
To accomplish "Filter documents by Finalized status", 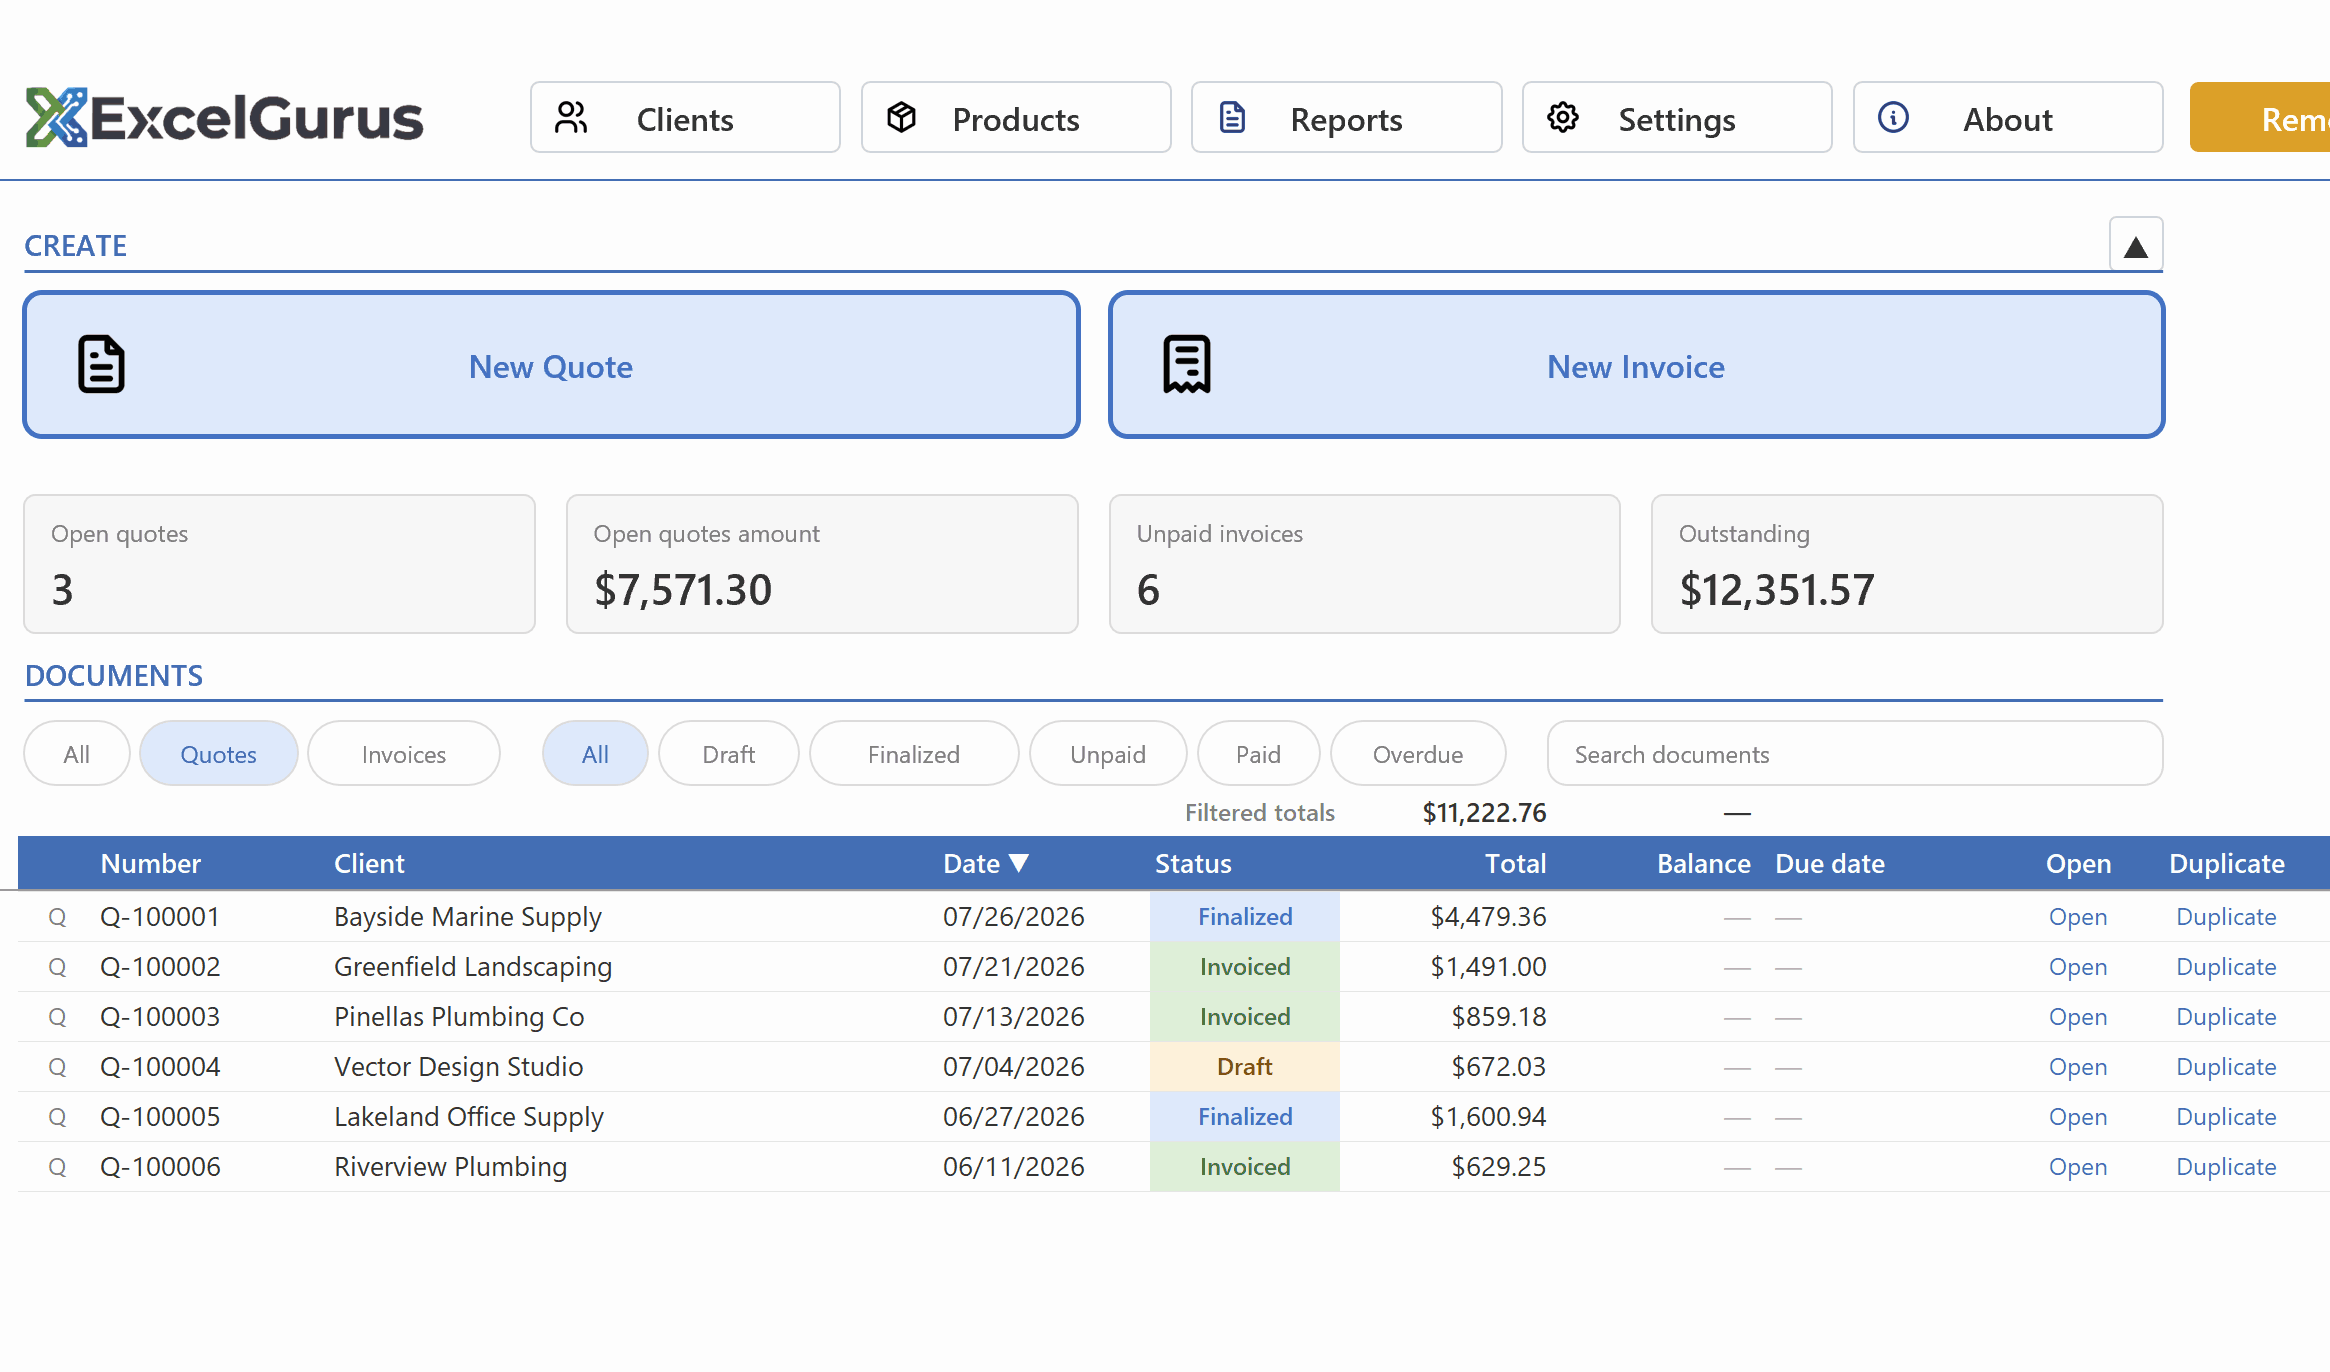I will click(x=914, y=754).
